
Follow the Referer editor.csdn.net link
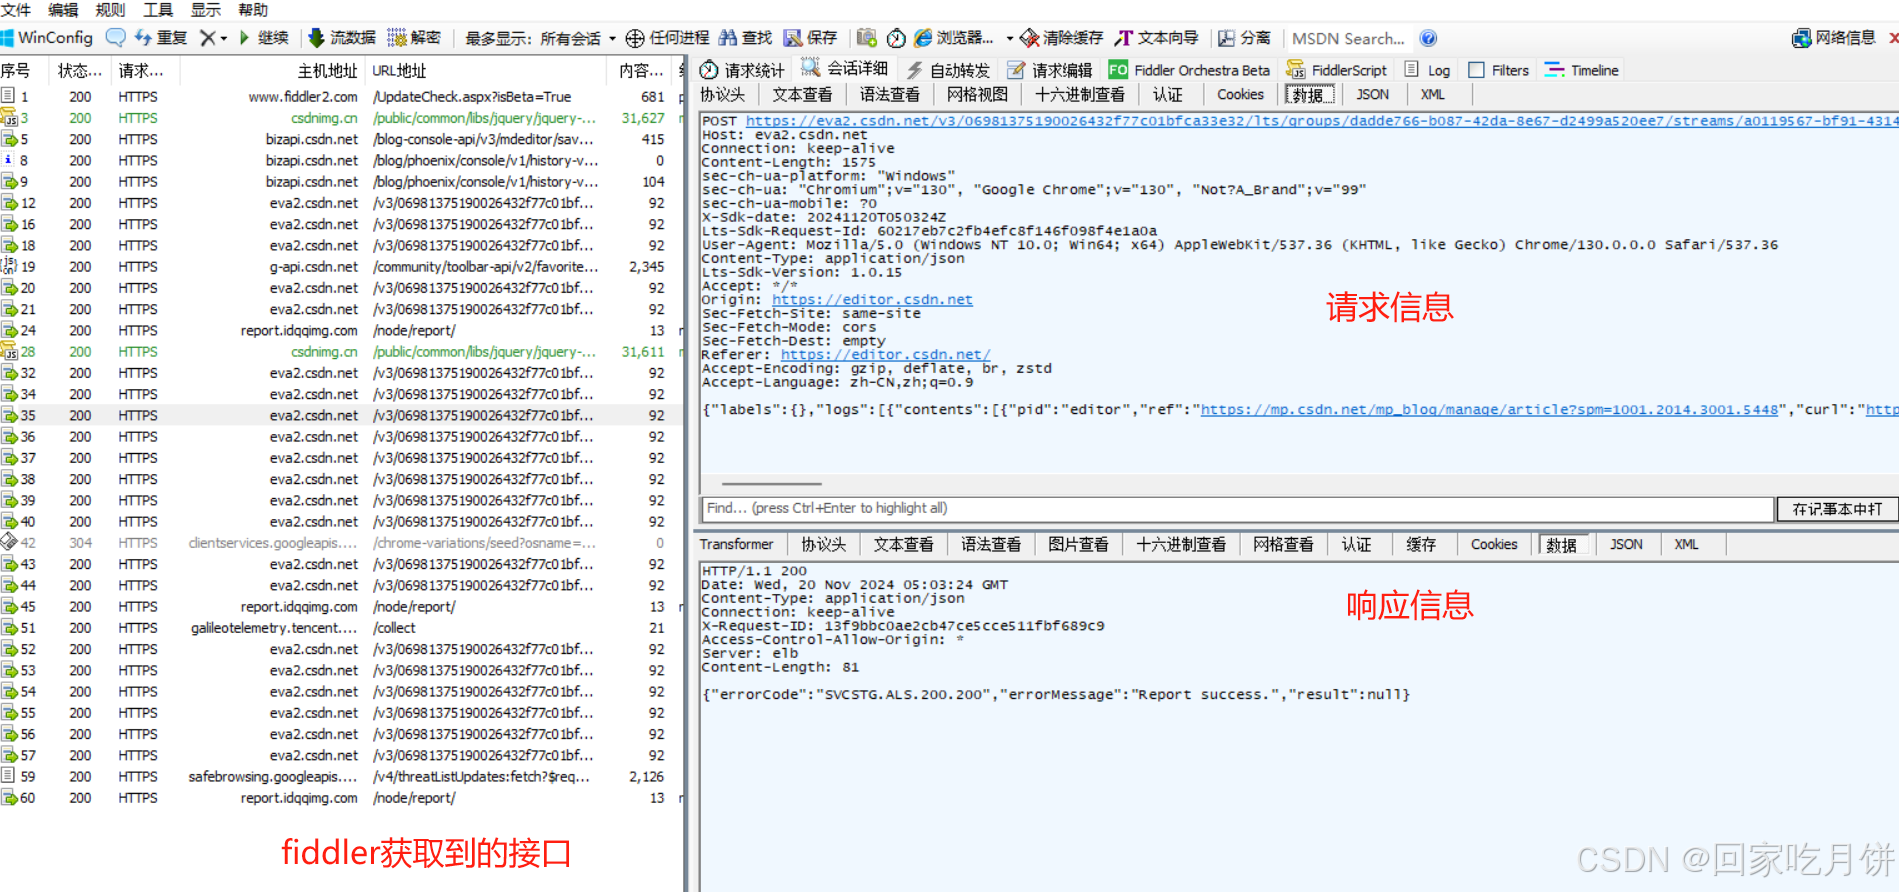[x=885, y=355]
